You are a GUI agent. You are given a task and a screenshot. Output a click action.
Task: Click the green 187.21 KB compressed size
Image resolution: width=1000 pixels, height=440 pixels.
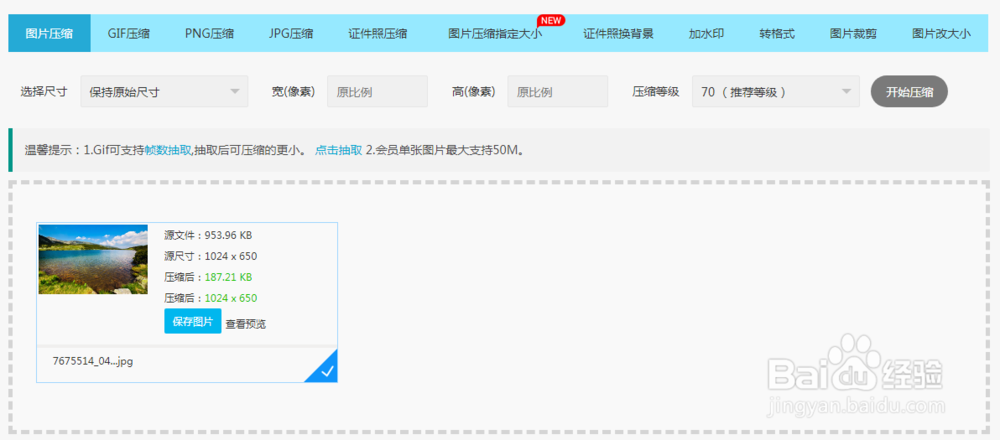point(228,277)
